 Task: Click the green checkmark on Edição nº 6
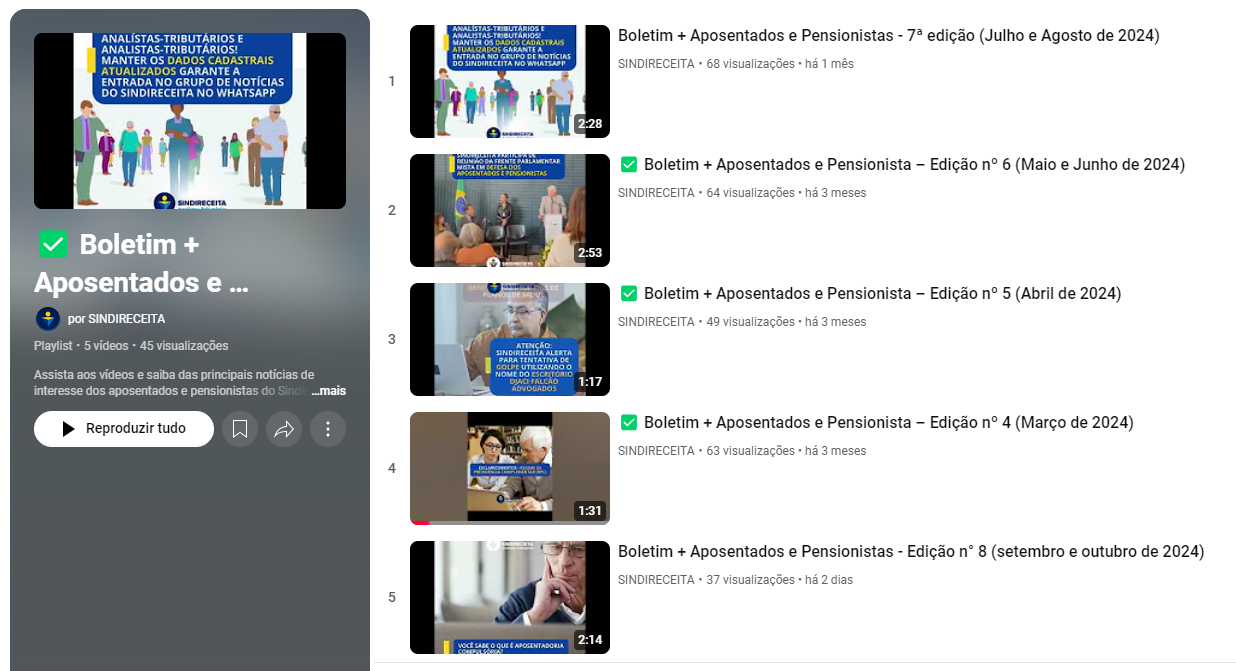coord(629,165)
